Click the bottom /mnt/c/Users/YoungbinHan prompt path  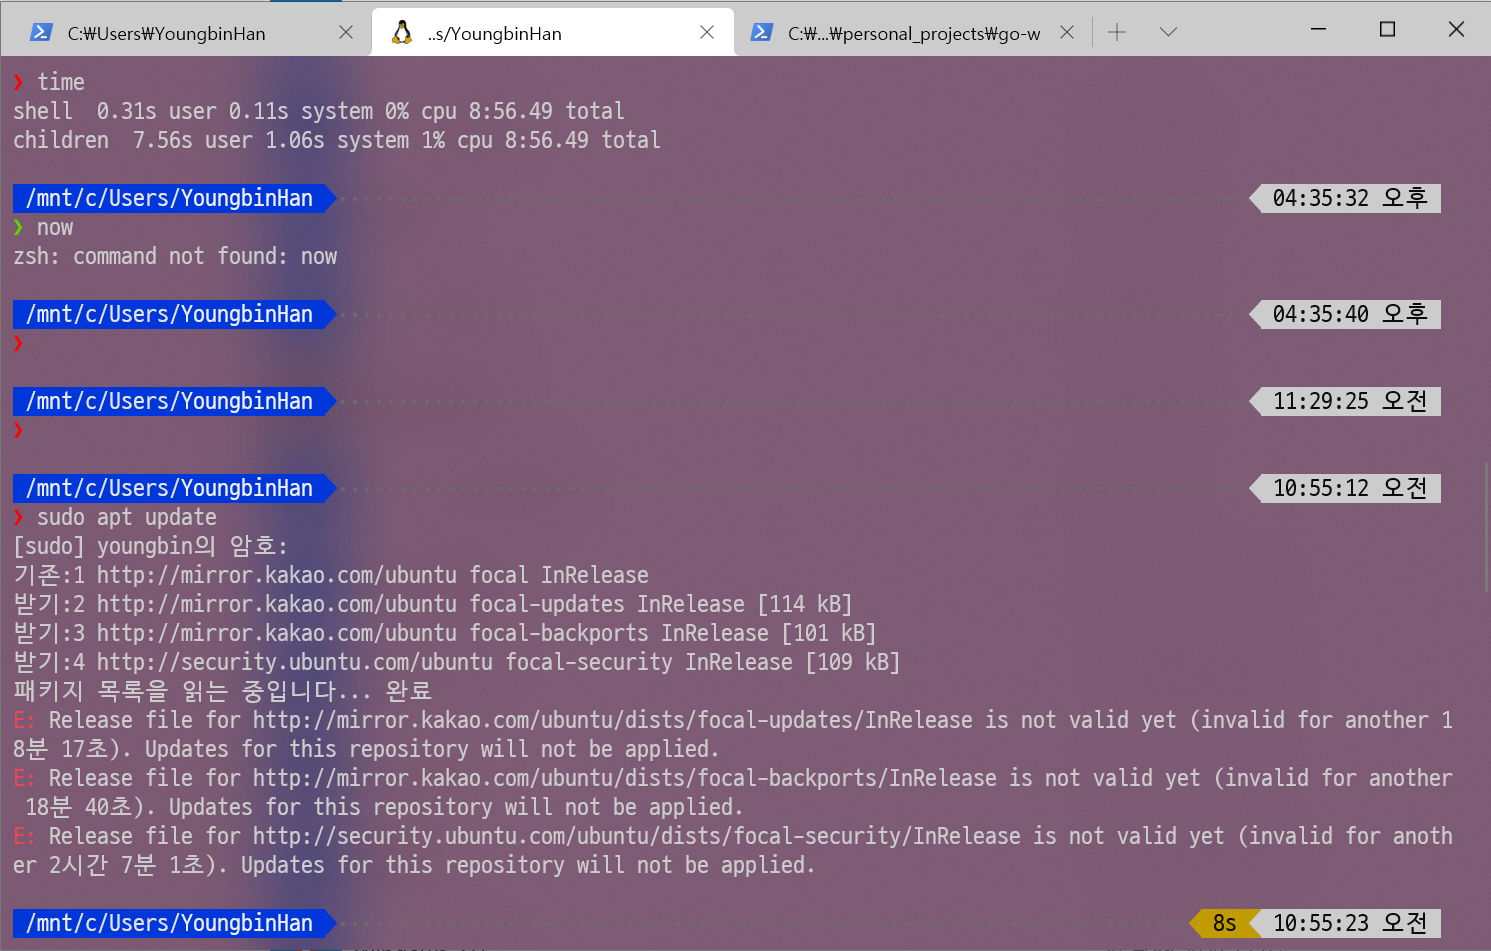coord(169,924)
